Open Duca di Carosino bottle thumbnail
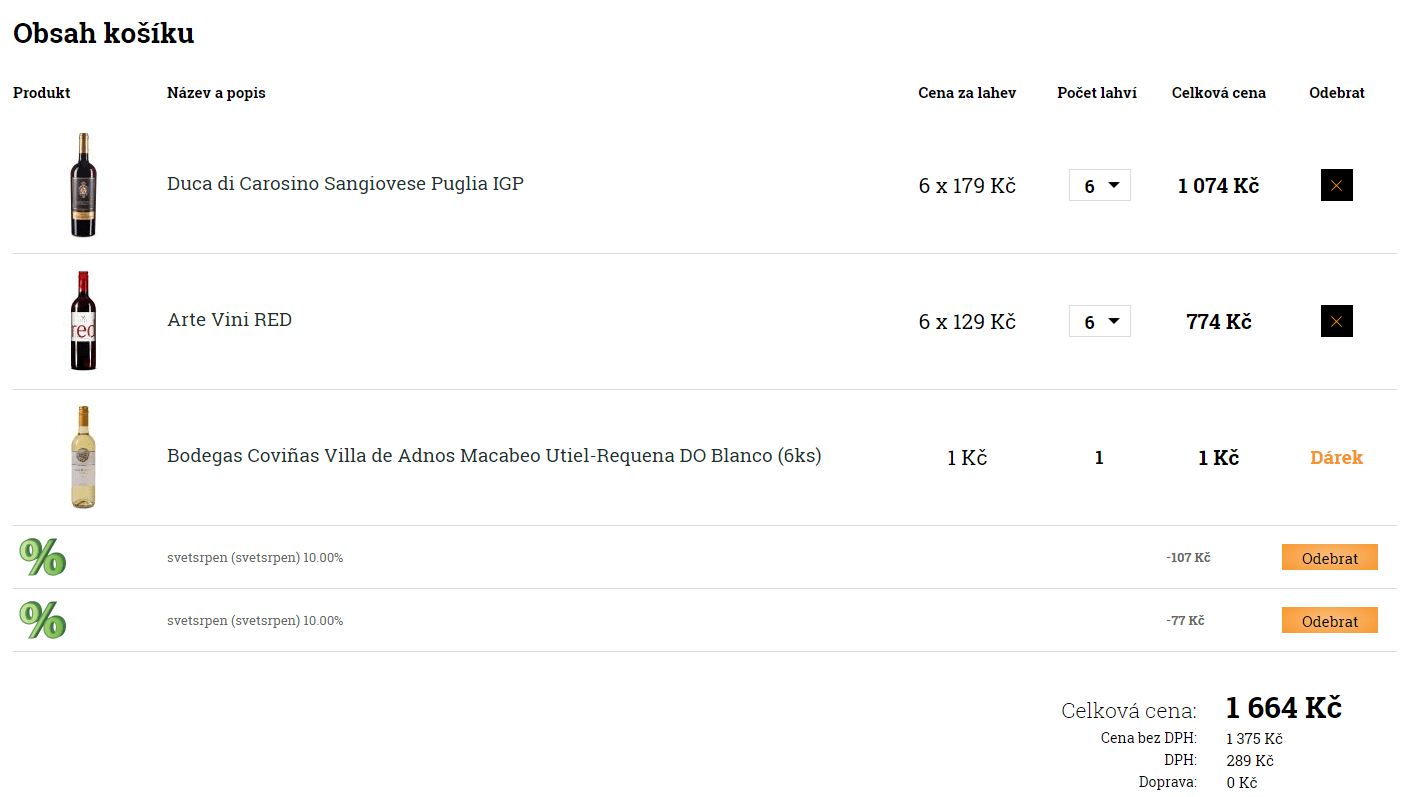The width and height of the screenshot is (1411, 797). 84,185
